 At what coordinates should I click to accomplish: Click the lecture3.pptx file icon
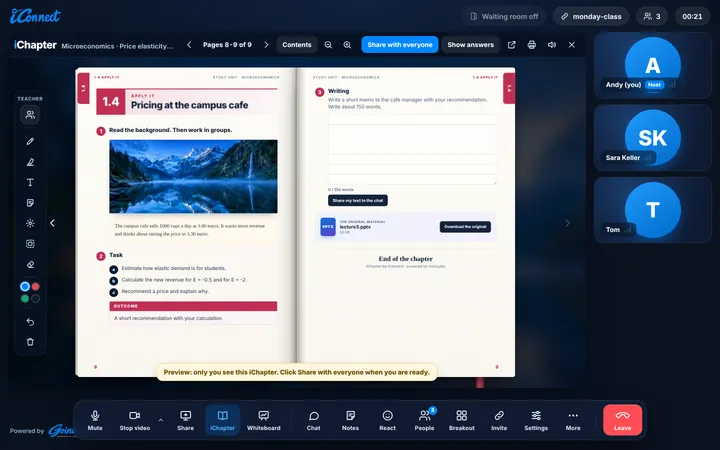[x=328, y=227]
